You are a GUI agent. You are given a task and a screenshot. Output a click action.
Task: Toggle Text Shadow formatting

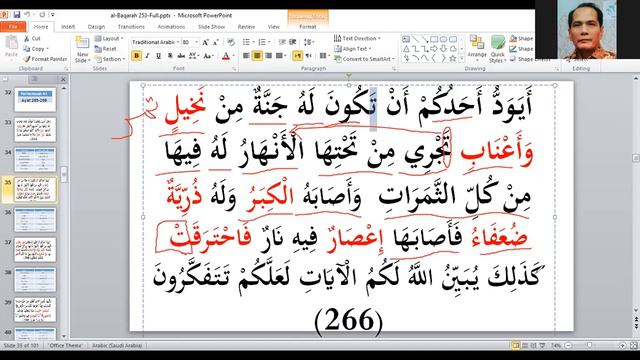click(x=170, y=56)
